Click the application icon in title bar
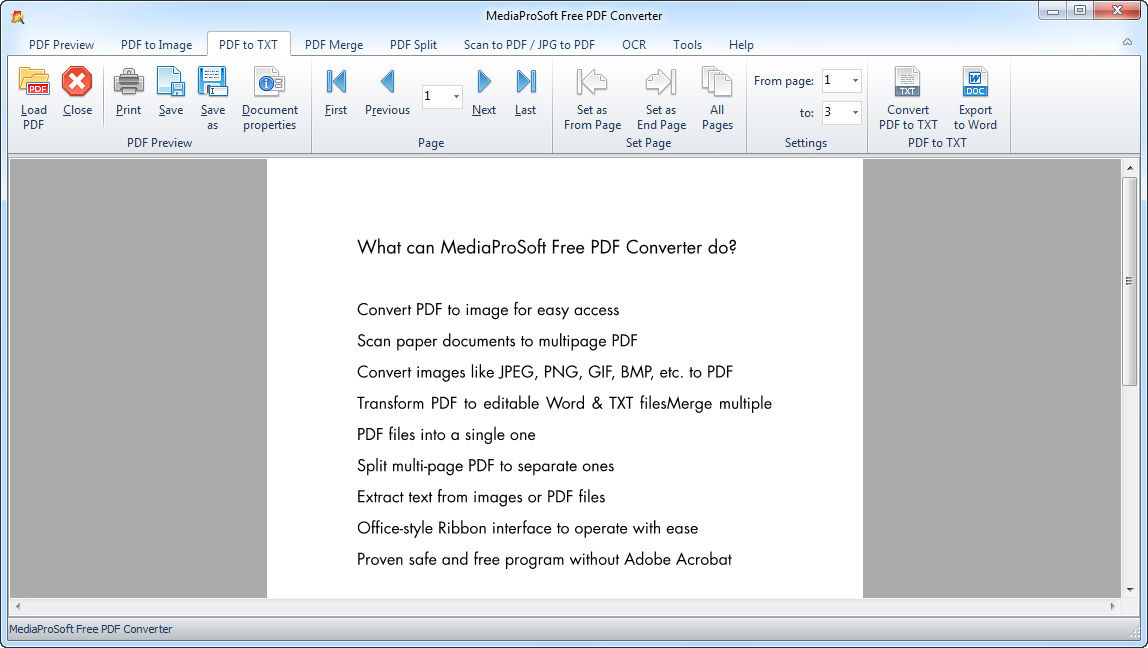The image size is (1148, 648). 18,16
